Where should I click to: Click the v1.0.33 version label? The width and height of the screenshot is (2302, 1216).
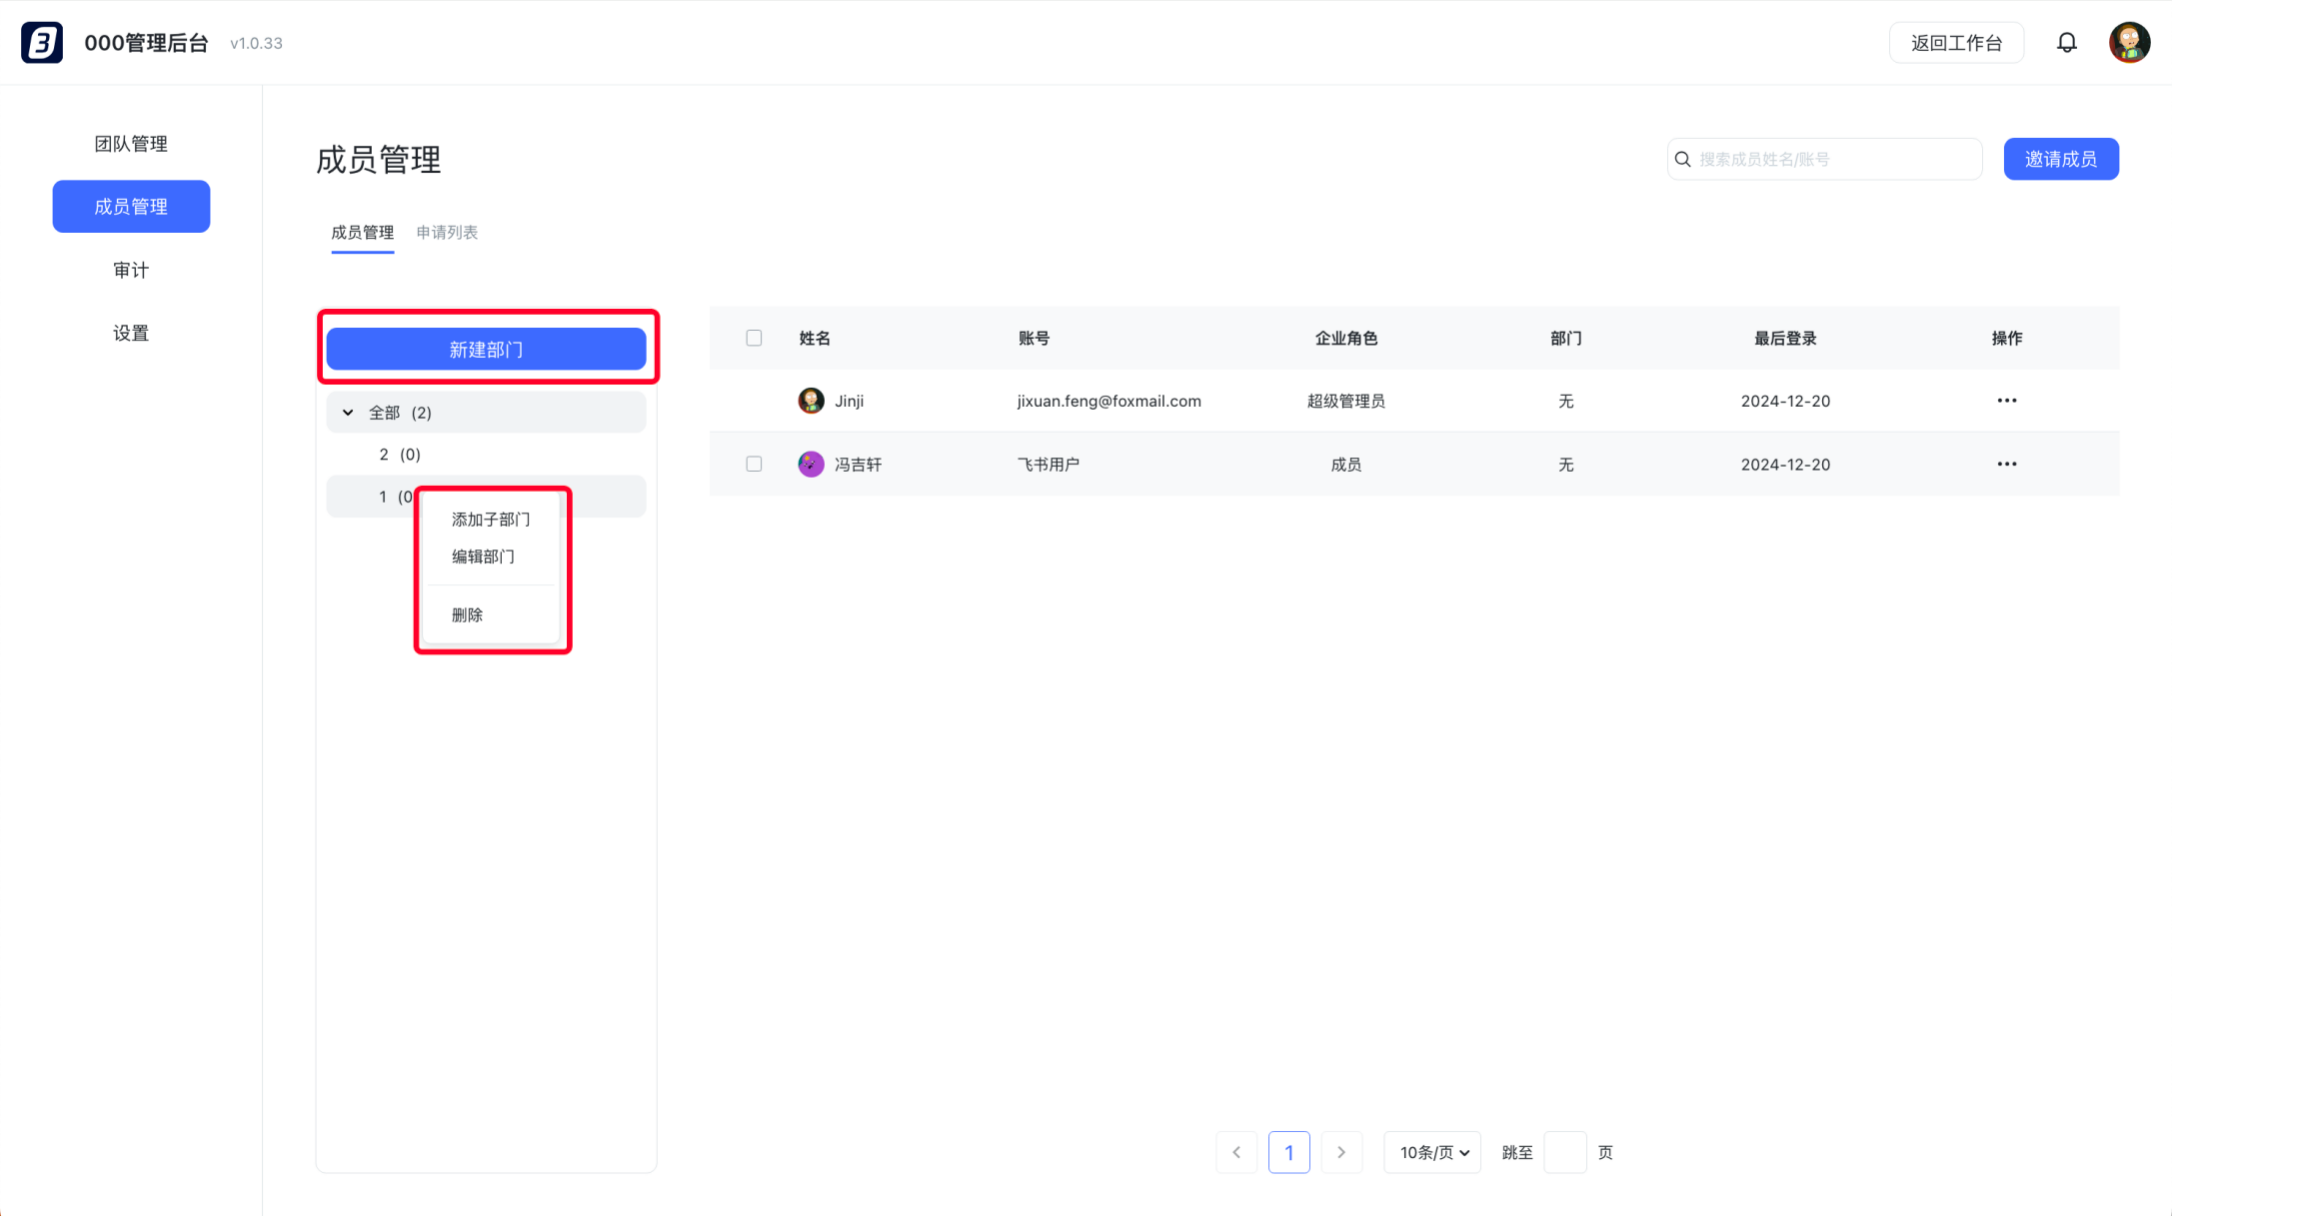[x=256, y=43]
